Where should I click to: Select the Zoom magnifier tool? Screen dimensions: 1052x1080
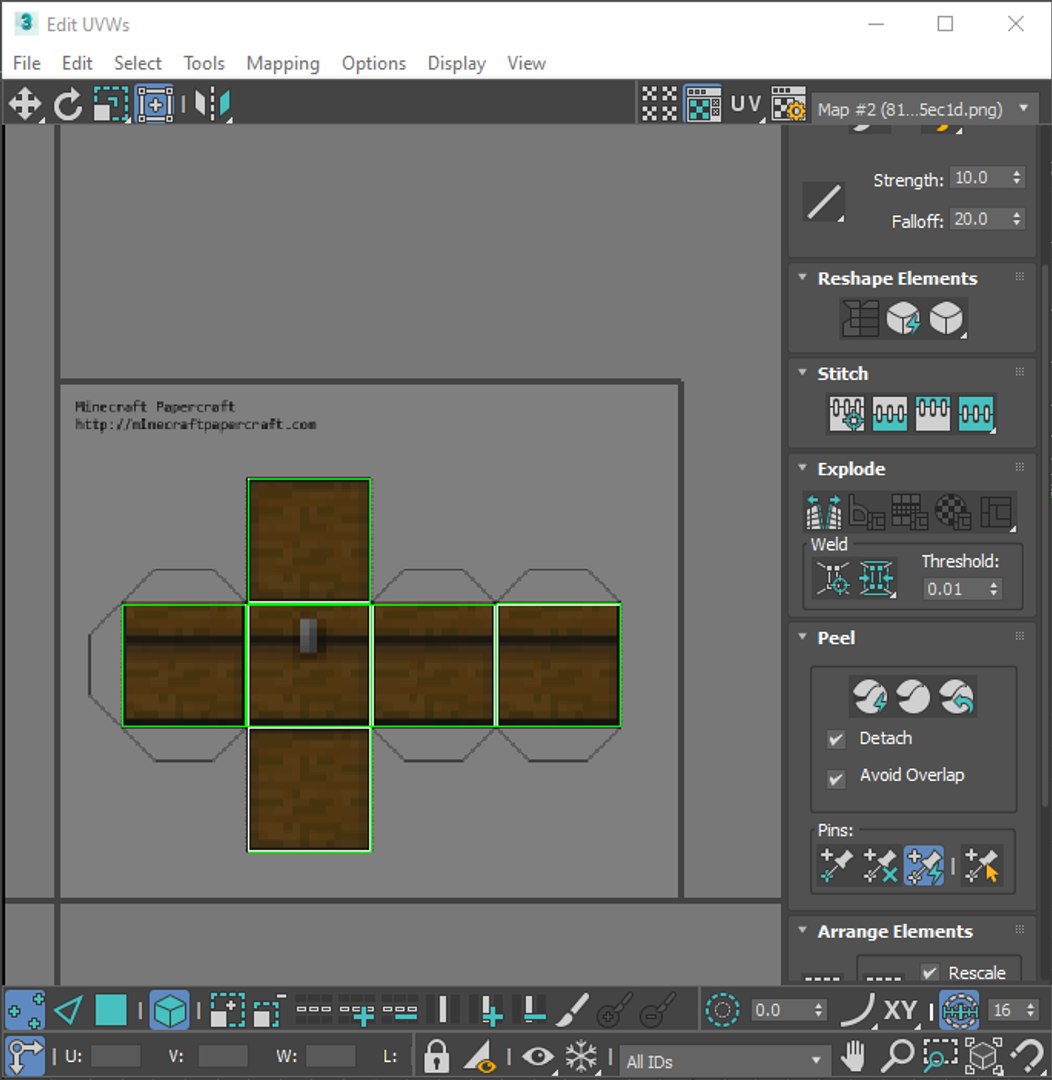[898, 1055]
